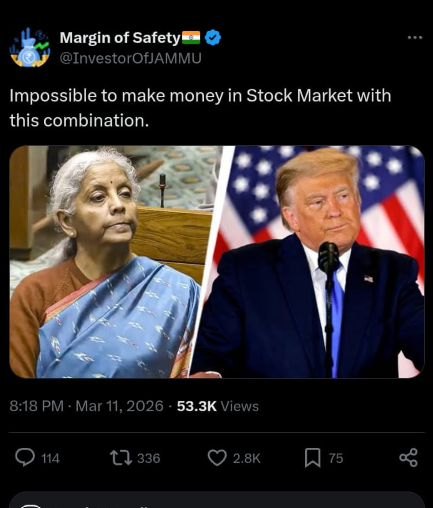Viewport: 433px width, 508px height.
Task: Click the blue verified checkmark badge
Action: click(x=212, y=38)
